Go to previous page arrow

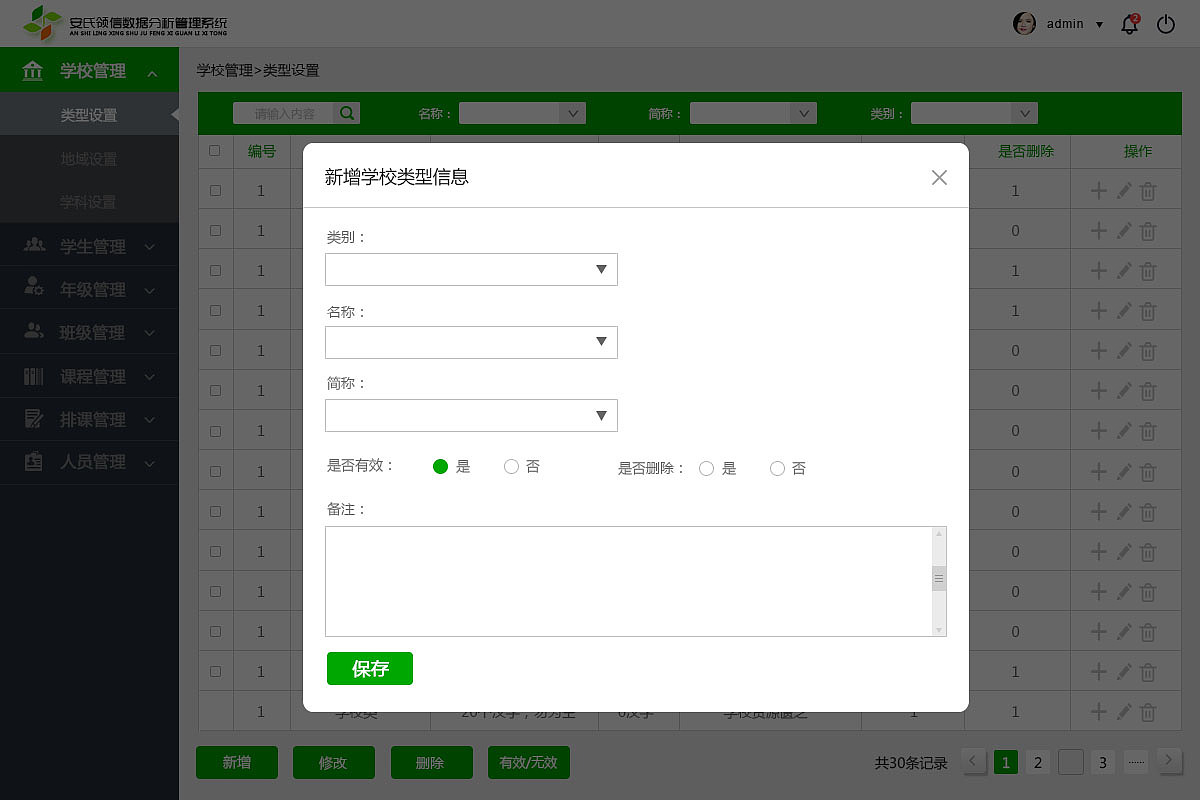pos(974,761)
